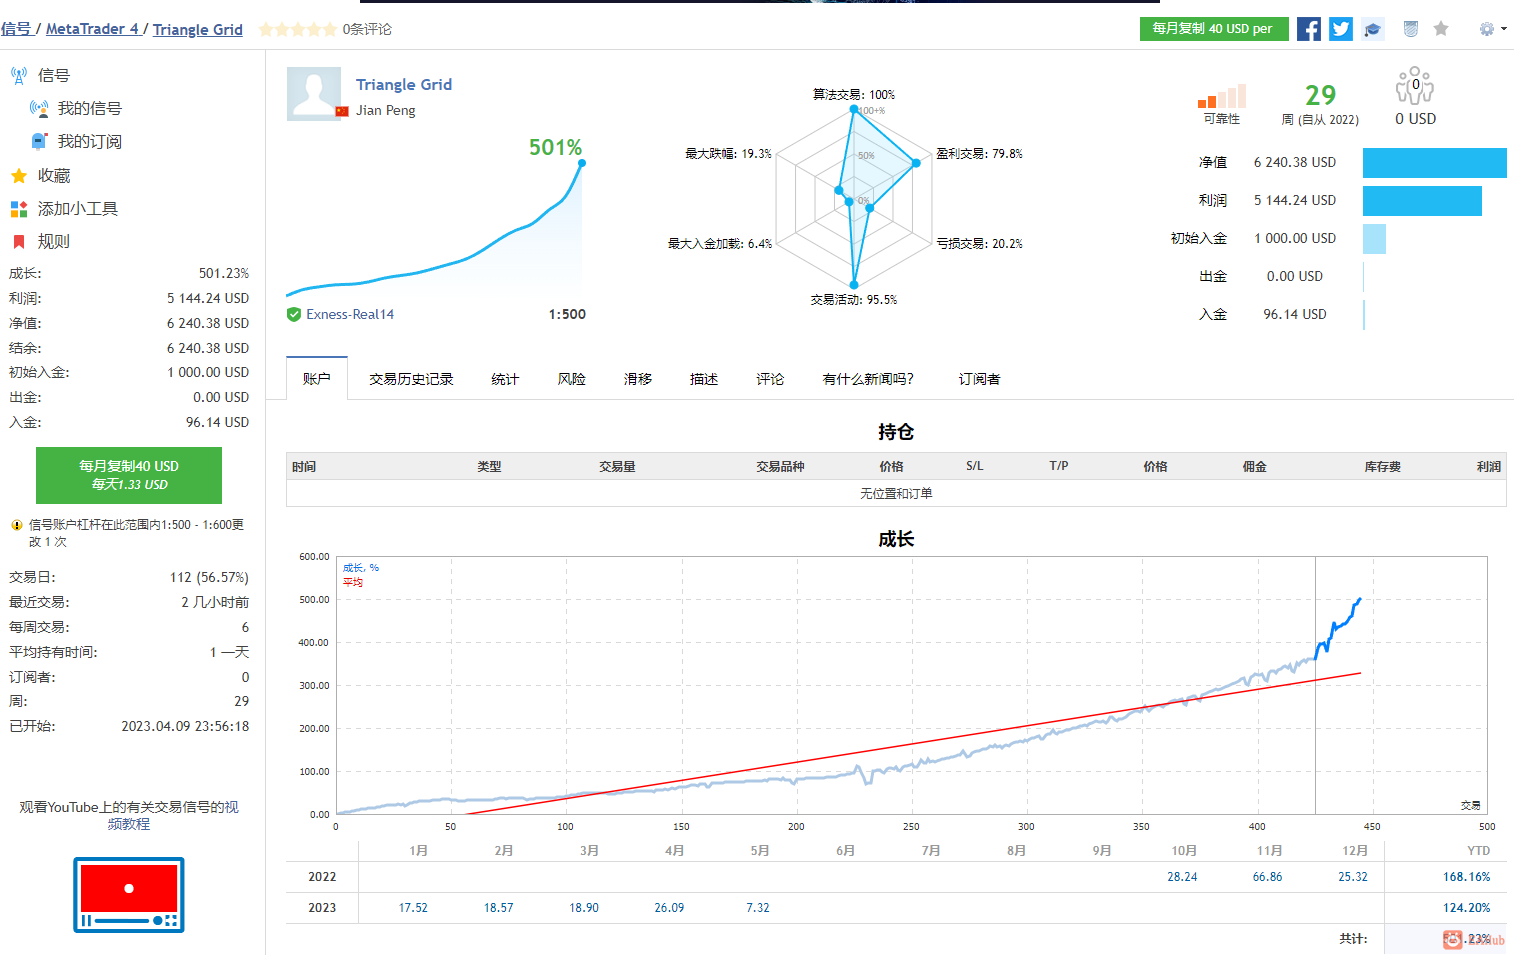Click the 平均 chart legend label

pyautogui.click(x=353, y=582)
